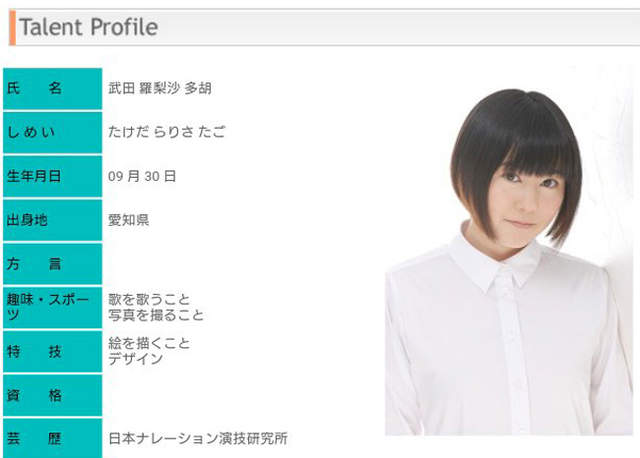
Task: Click the name 武田 羅梨沙 多胡
Action: (x=160, y=88)
